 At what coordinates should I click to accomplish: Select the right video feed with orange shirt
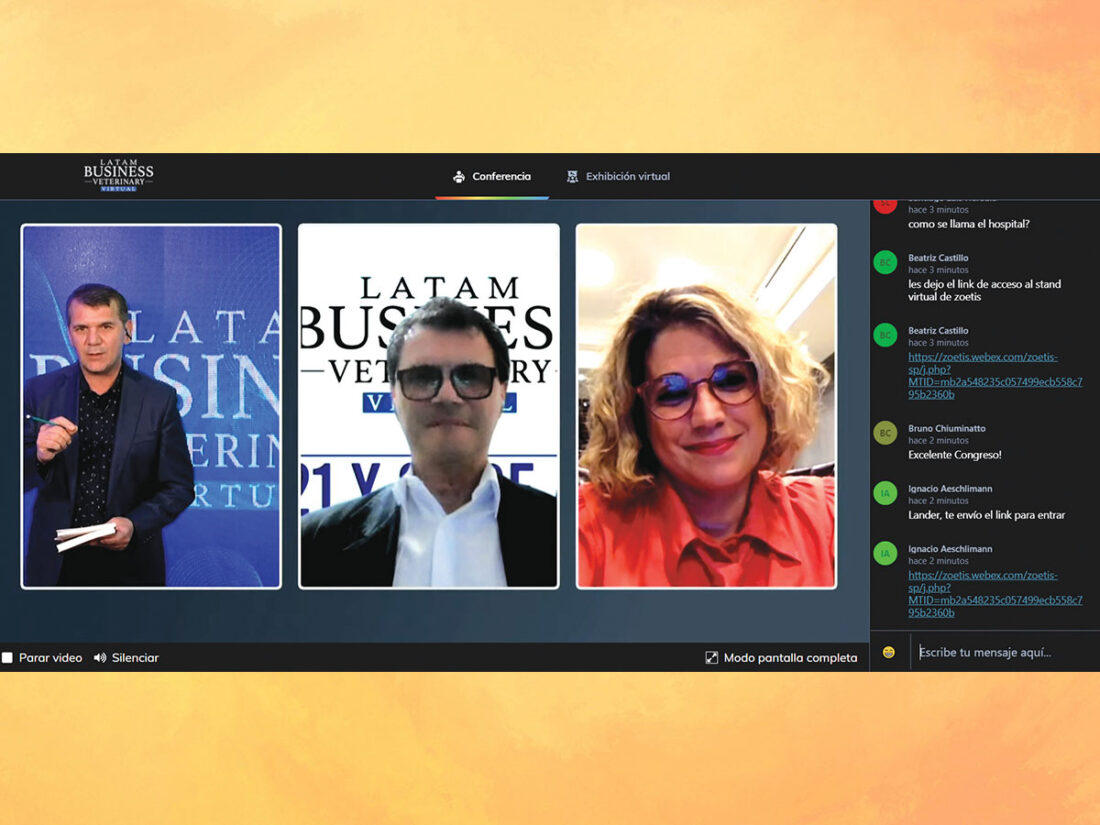(706, 406)
